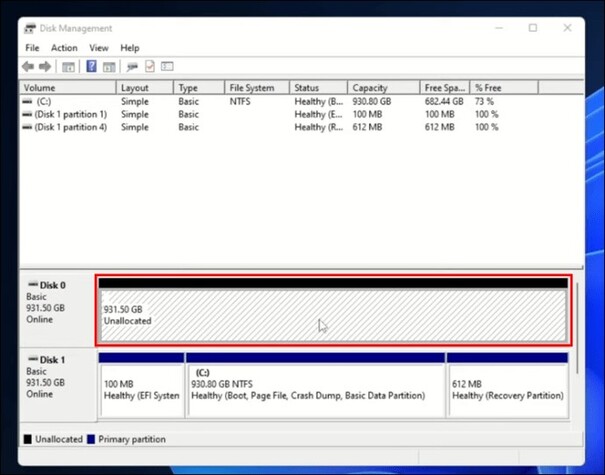Open the Help menu
The width and height of the screenshot is (605, 475).
point(130,47)
